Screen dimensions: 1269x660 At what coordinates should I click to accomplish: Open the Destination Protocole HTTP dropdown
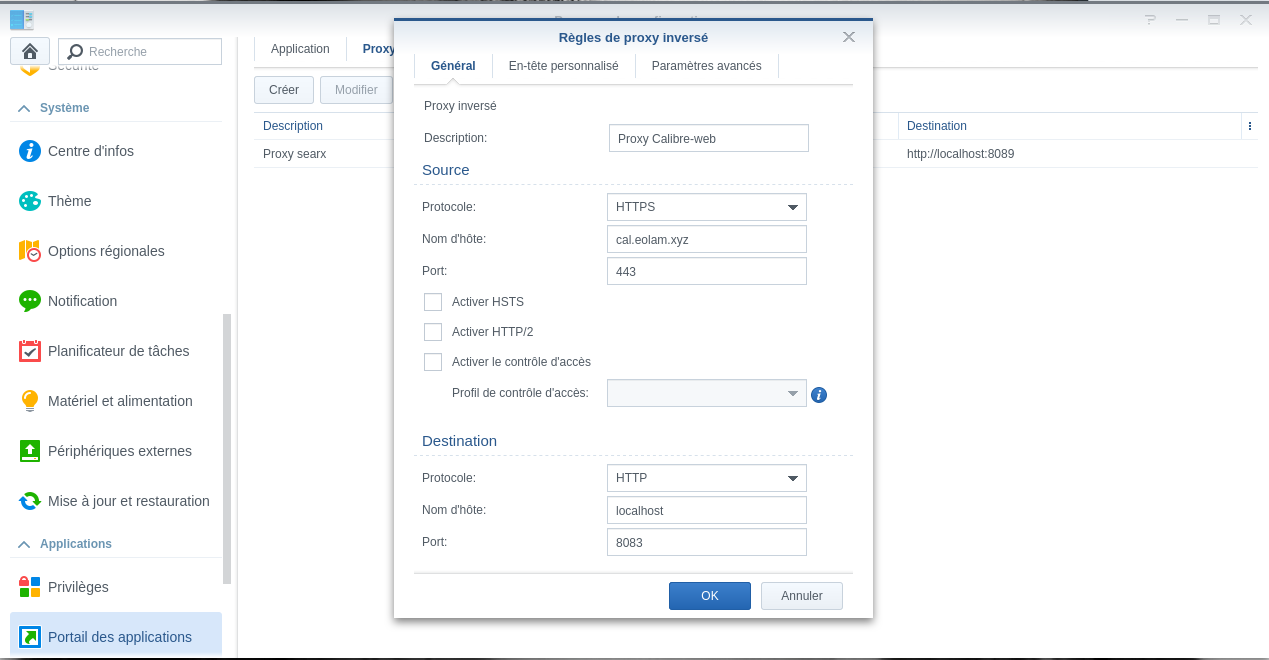coord(706,478)
